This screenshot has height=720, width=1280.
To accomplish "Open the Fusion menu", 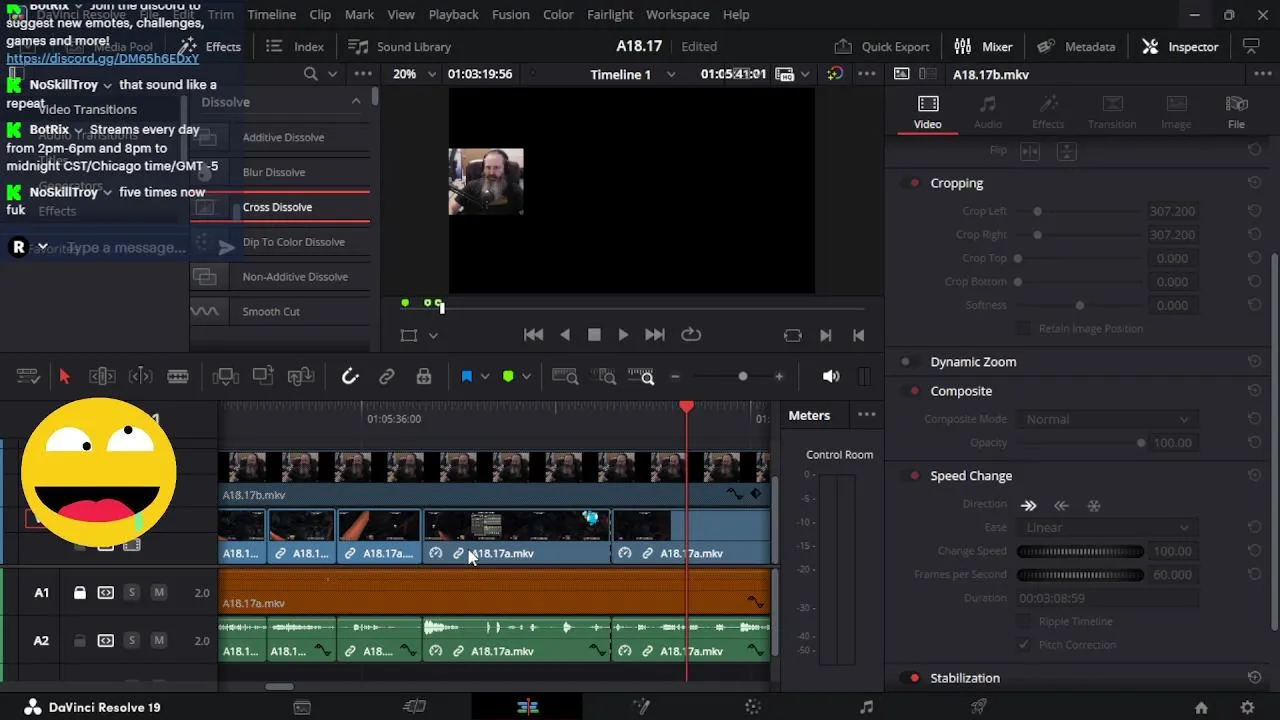I will [511, 15].
